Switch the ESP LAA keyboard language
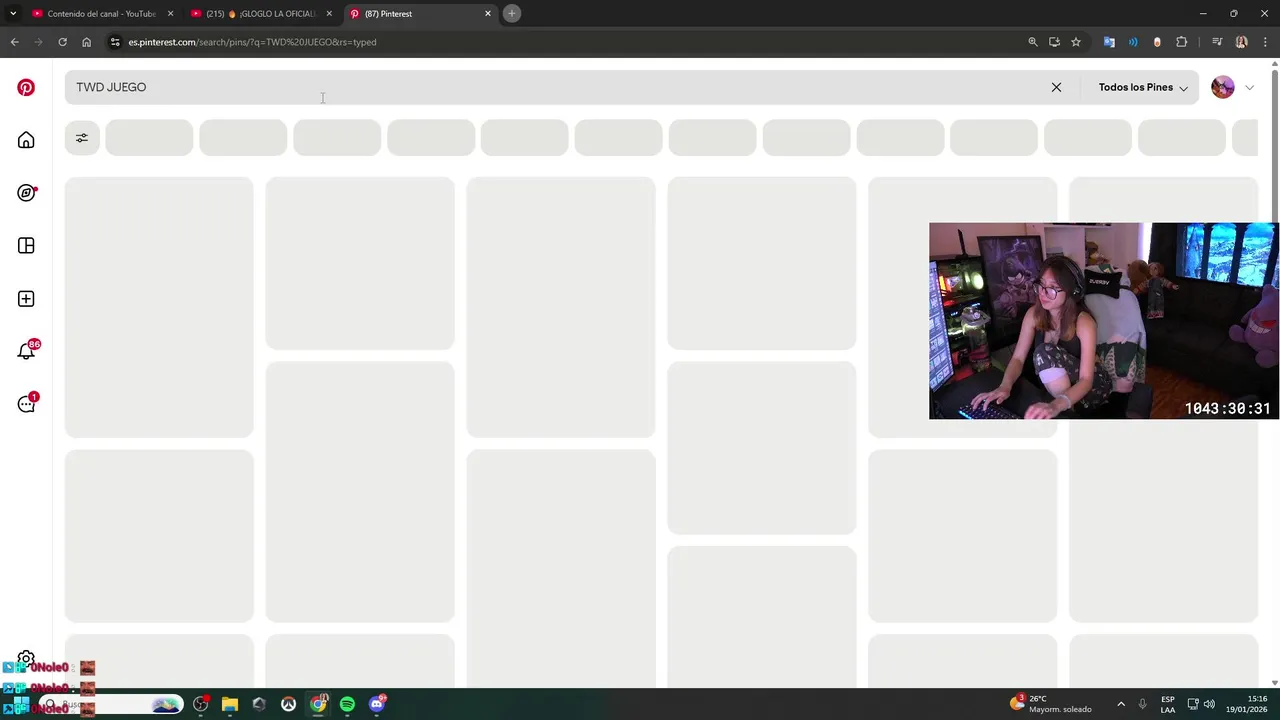This screenshot has height=720, width=1280. point(1168,704)
